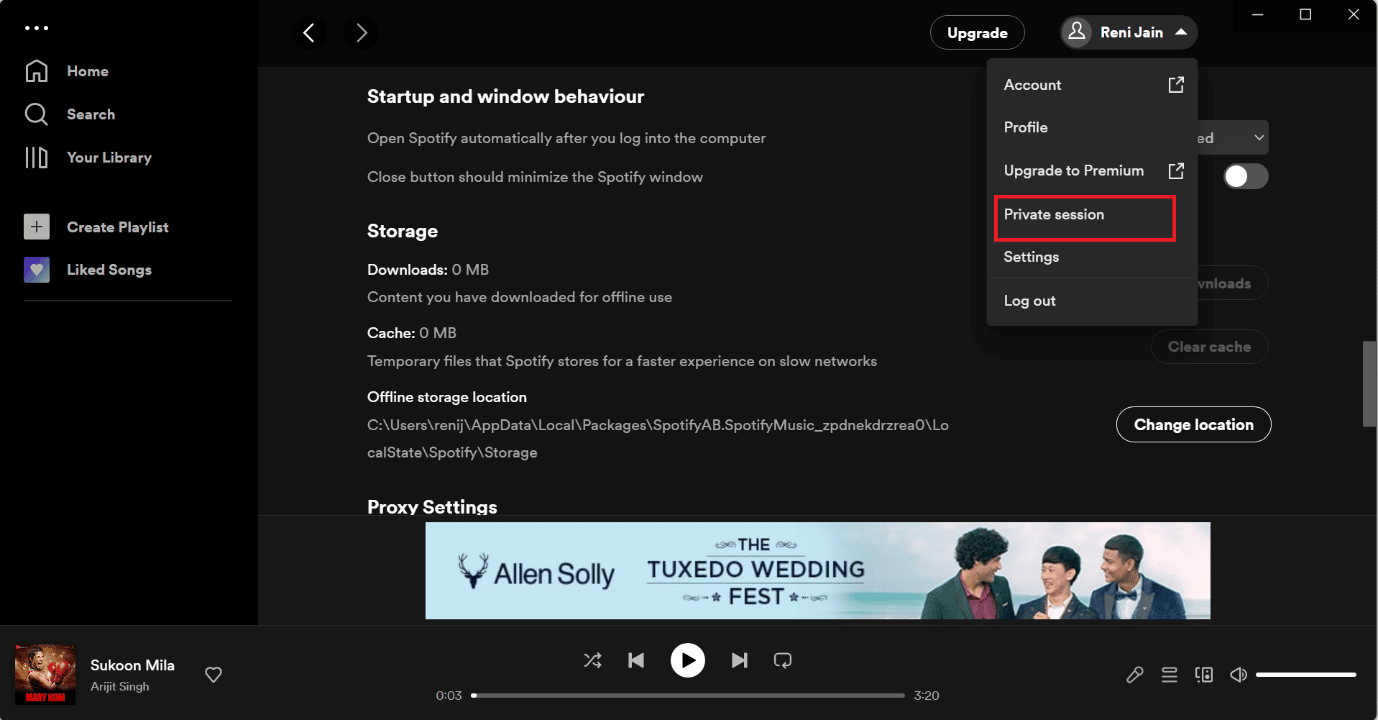Like the song Sukoon Mila

(x=213, y=675)
